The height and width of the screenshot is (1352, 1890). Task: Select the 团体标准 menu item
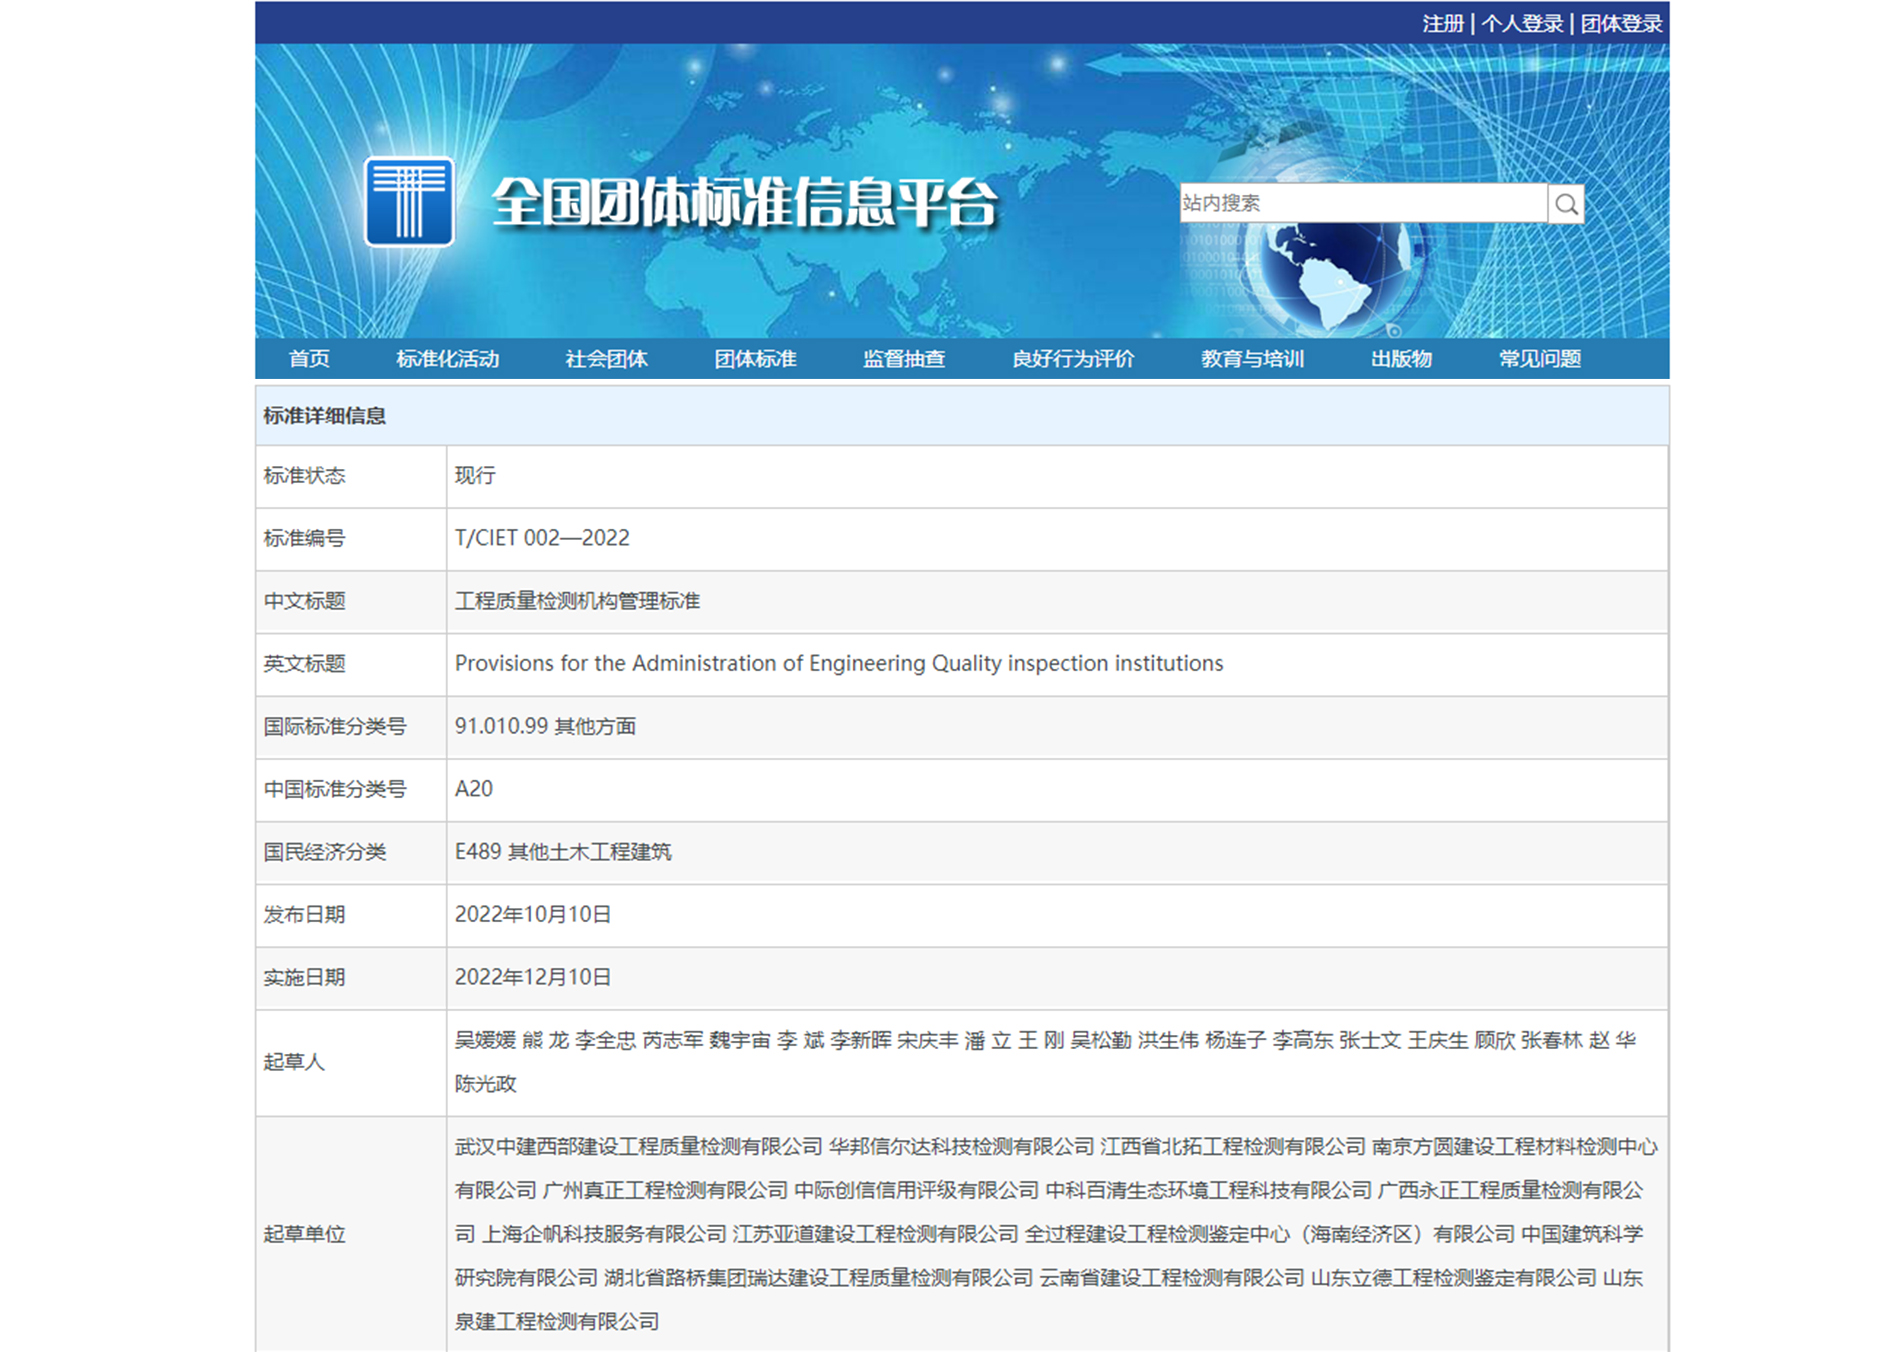coord(755,359)
